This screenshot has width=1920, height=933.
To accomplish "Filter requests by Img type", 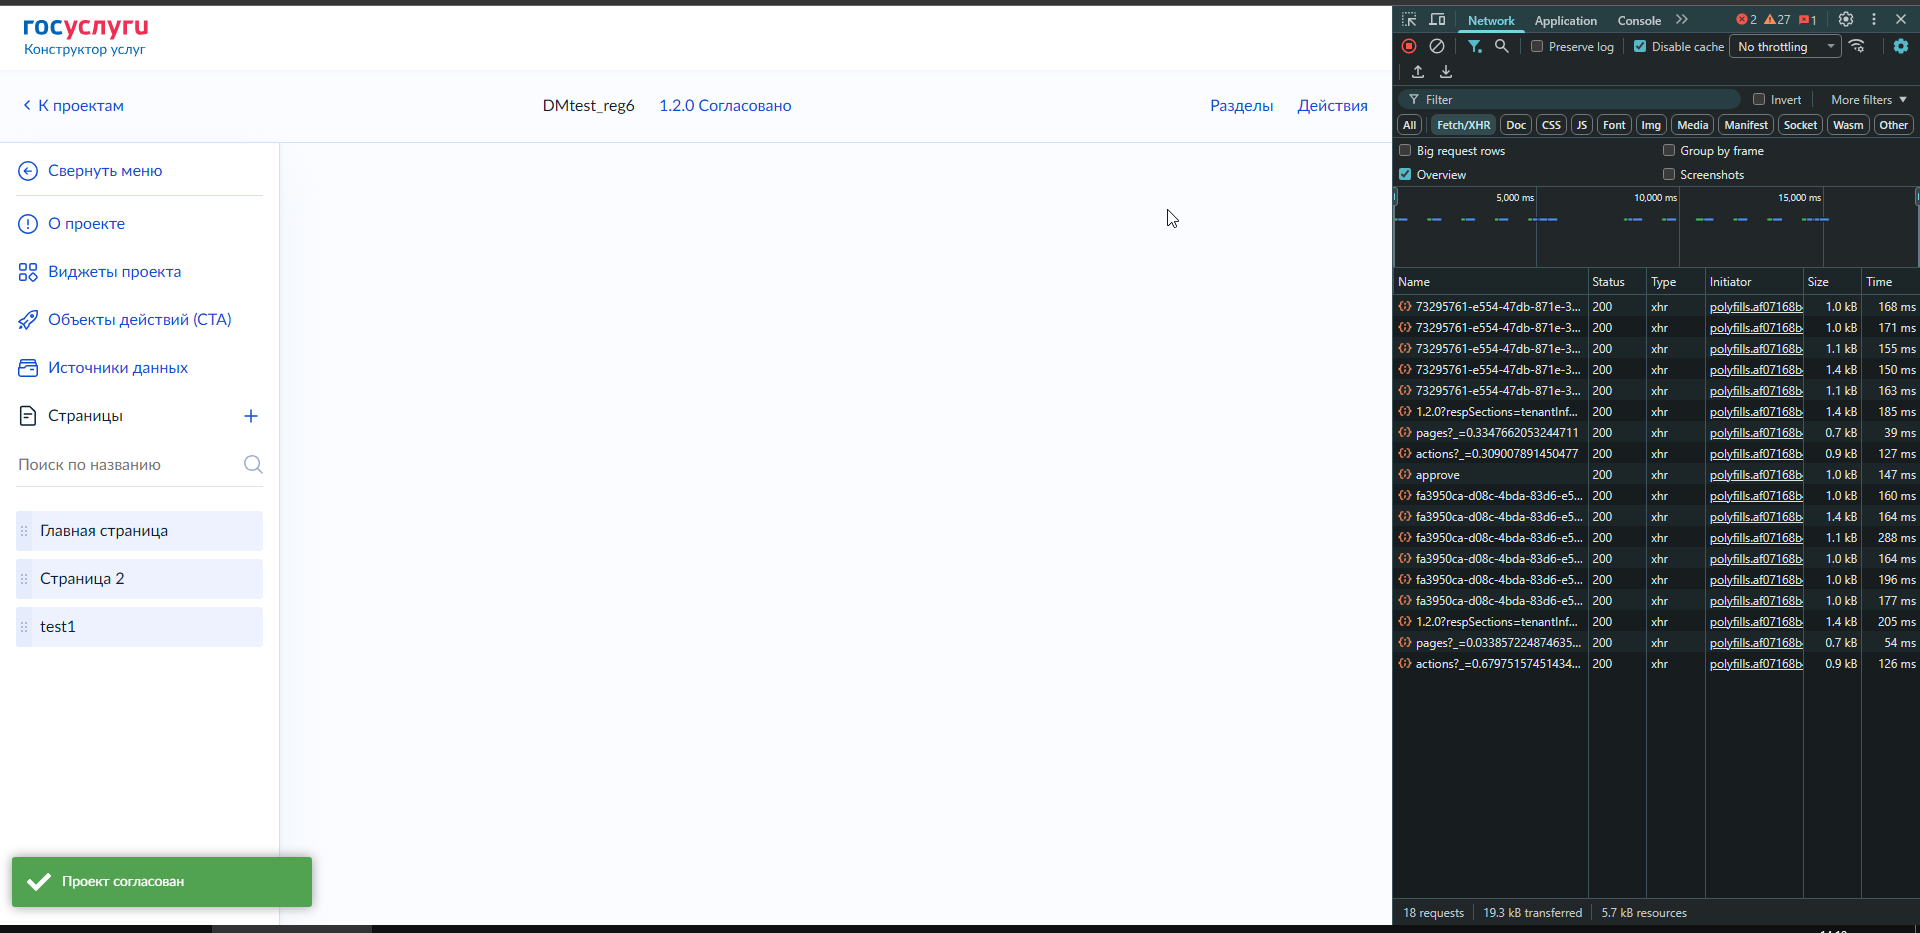I will [1651, 125].
